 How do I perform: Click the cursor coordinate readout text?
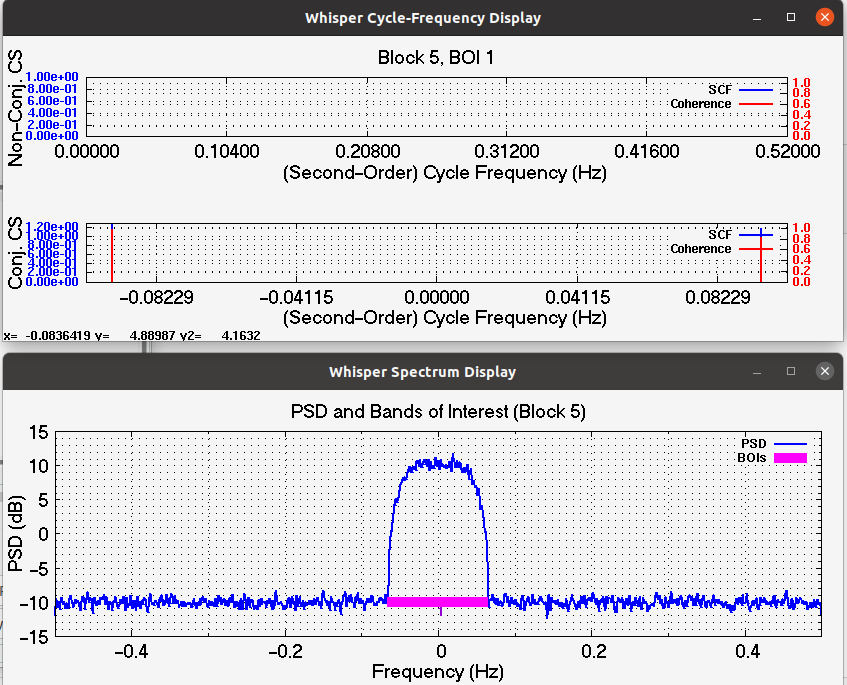pos(130,336)
